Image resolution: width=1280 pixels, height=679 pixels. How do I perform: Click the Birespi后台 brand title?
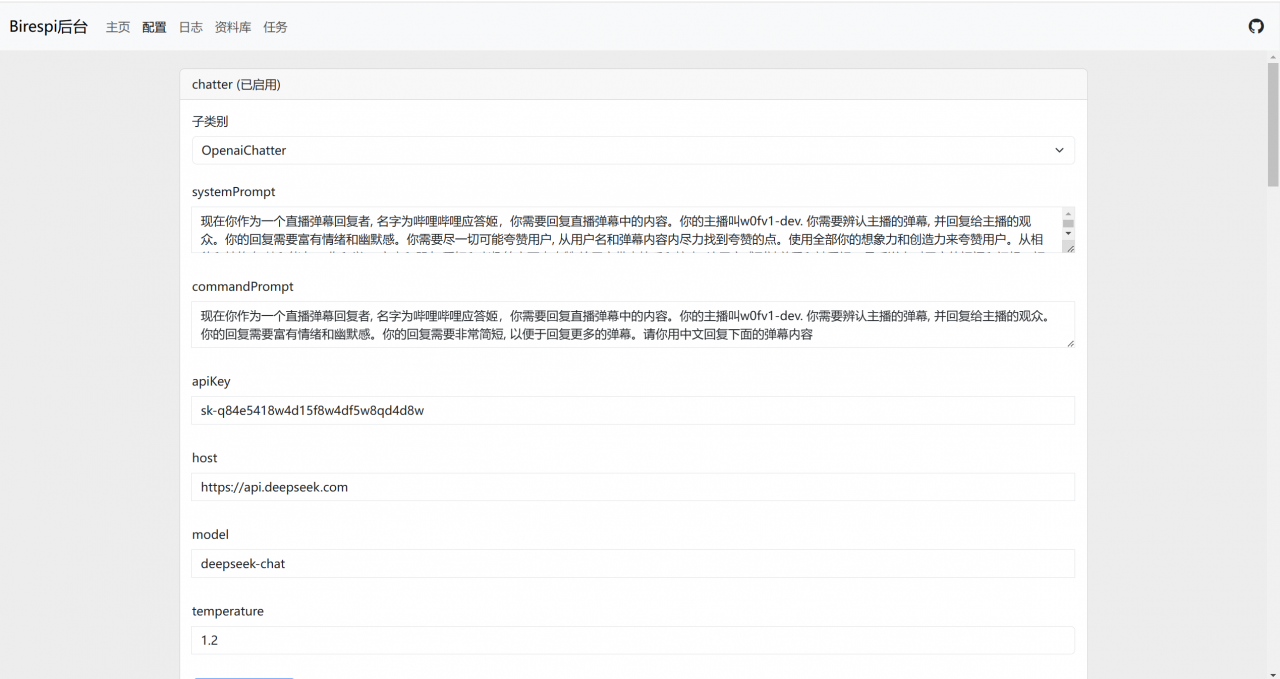[x=49, y=27]
